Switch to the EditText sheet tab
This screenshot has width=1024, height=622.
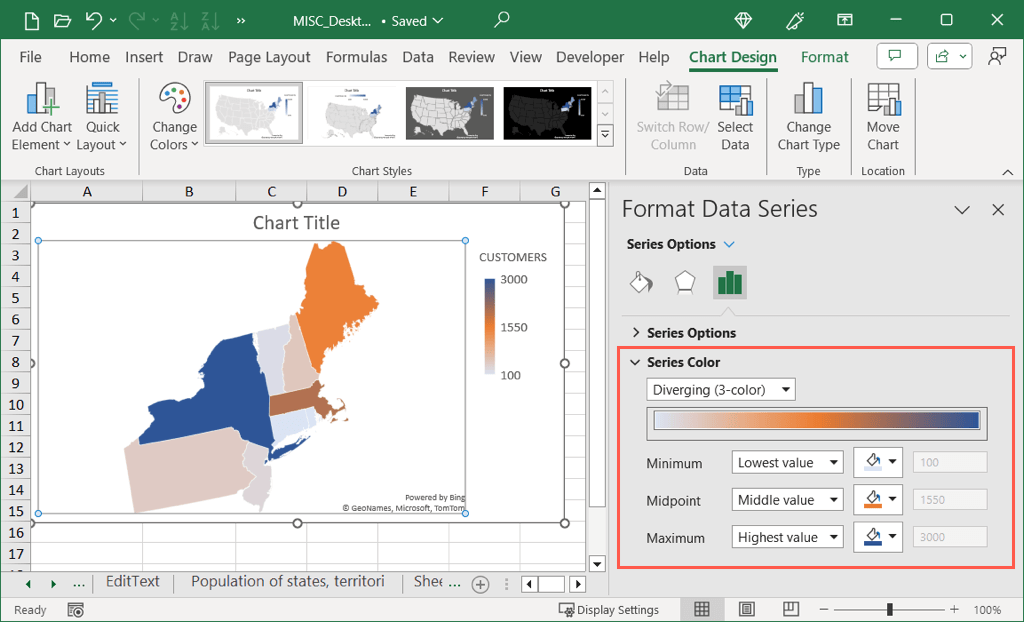(x=132, y=582)
